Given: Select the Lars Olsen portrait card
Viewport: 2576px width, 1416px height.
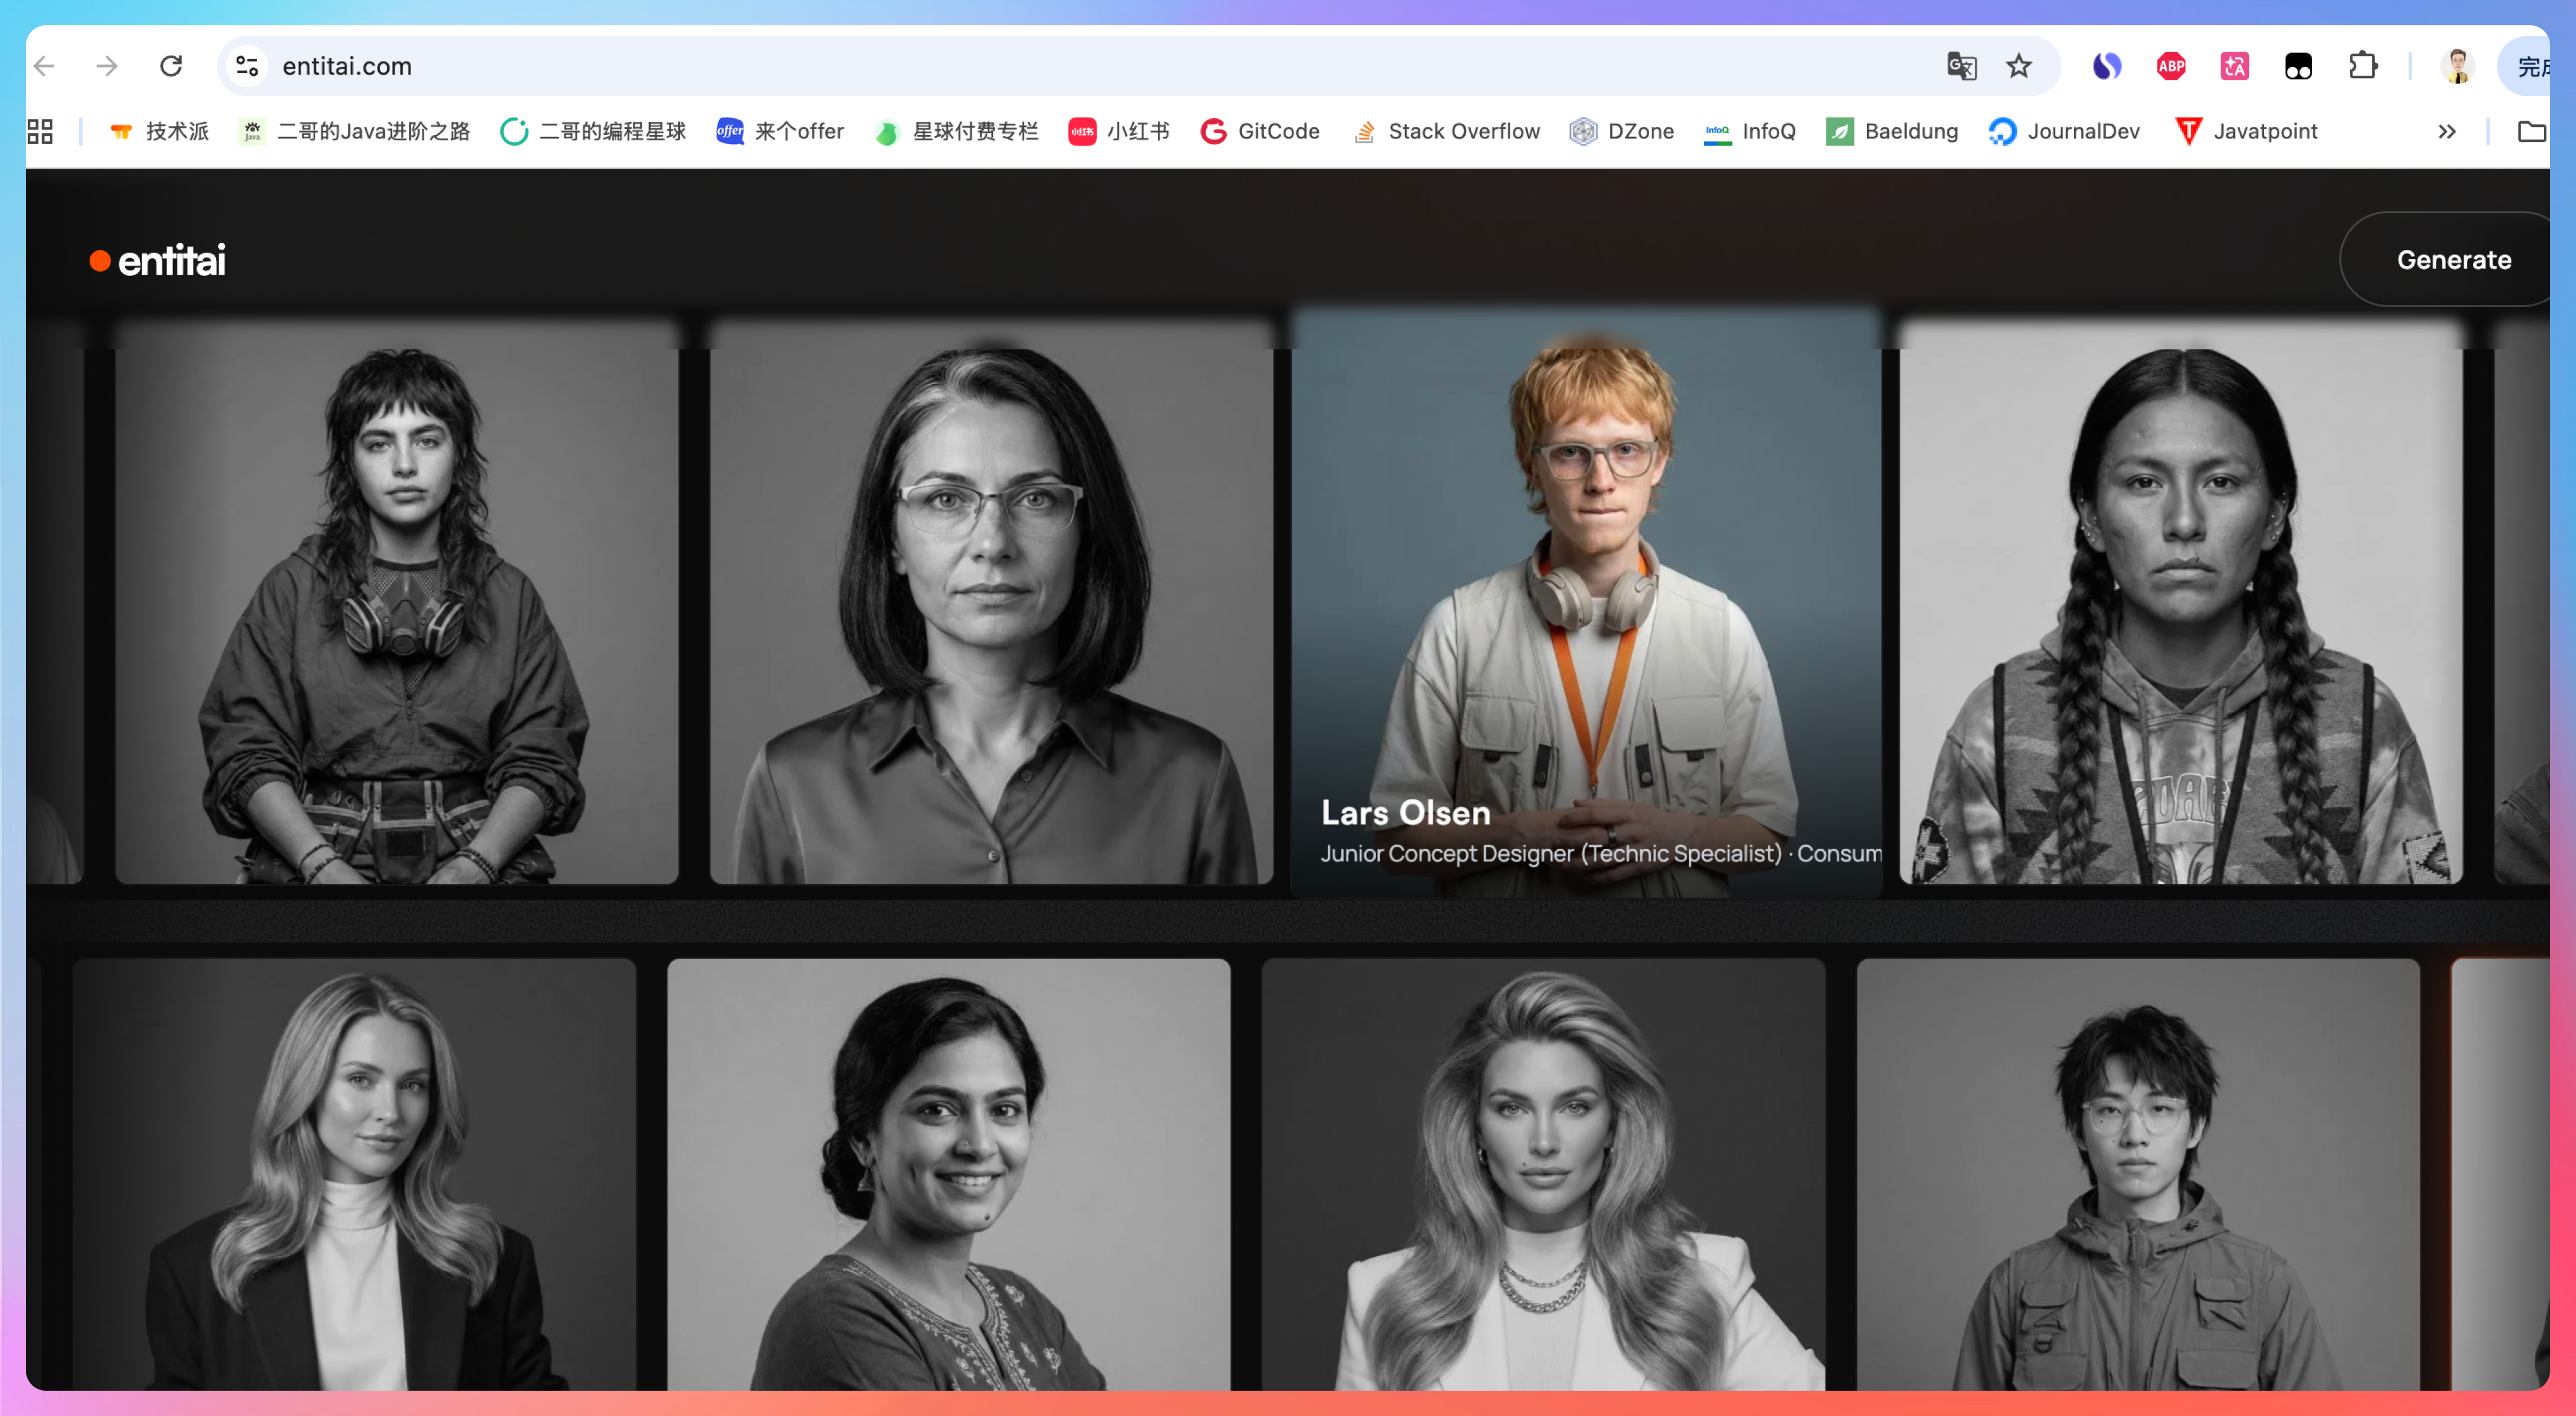Looking at the screenshot, I should click(1586, 600).
